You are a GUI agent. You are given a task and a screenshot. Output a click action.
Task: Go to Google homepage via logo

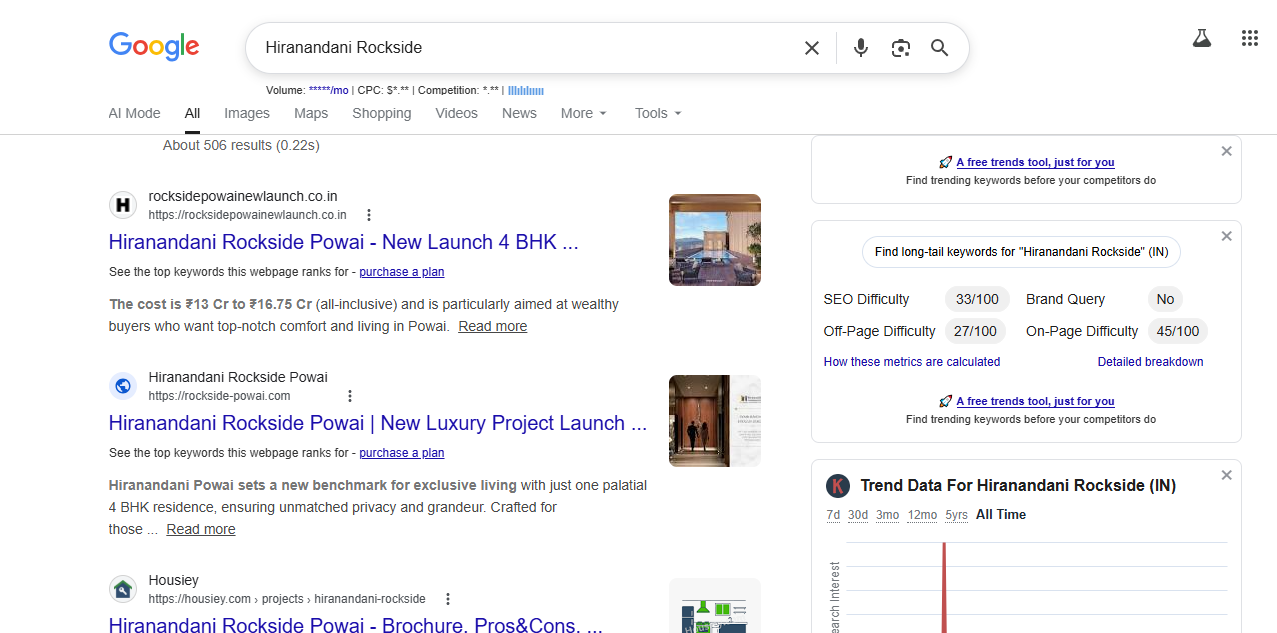pos(154,46)
